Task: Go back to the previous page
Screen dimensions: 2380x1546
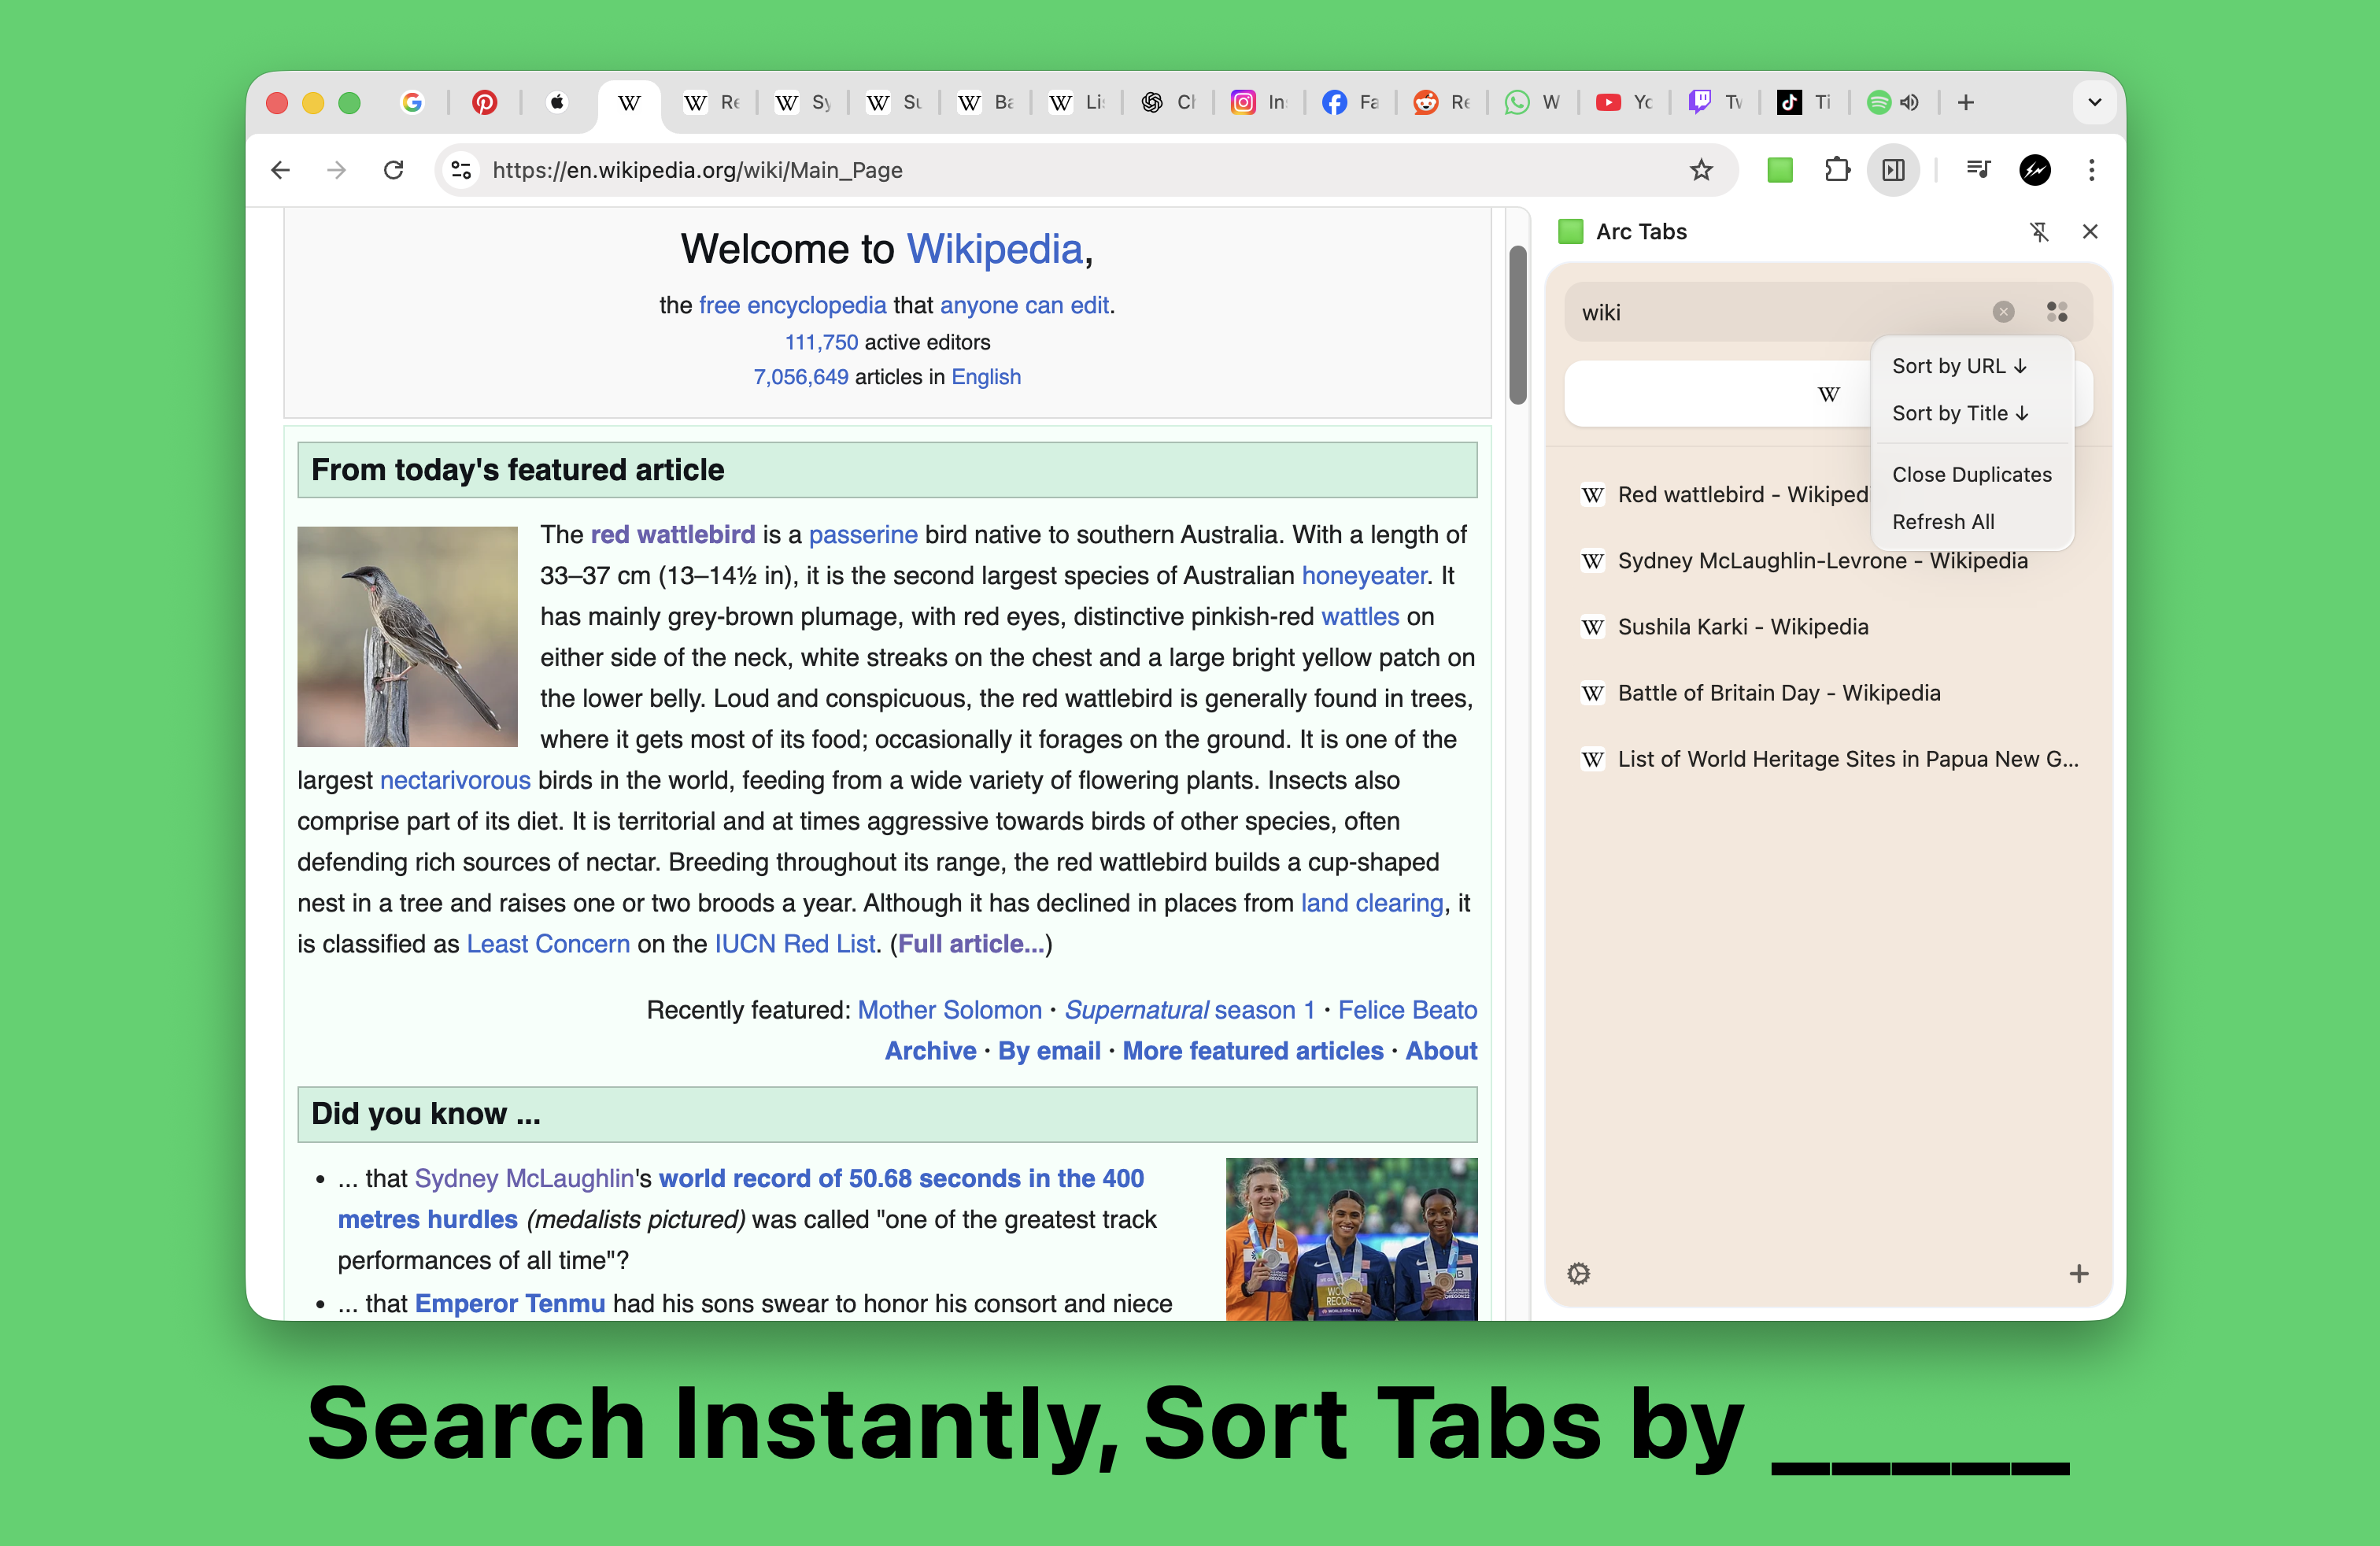Action: coord(281,170)
